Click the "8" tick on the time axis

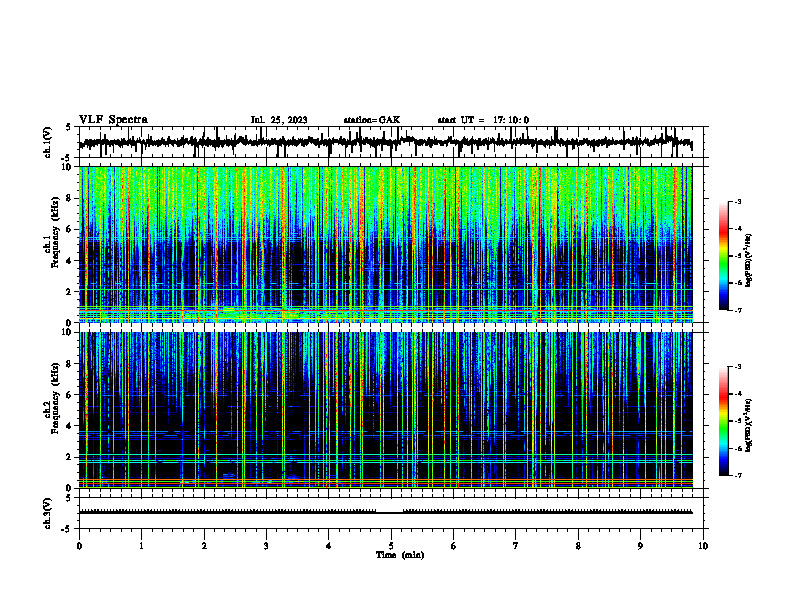tap(578, 546)
